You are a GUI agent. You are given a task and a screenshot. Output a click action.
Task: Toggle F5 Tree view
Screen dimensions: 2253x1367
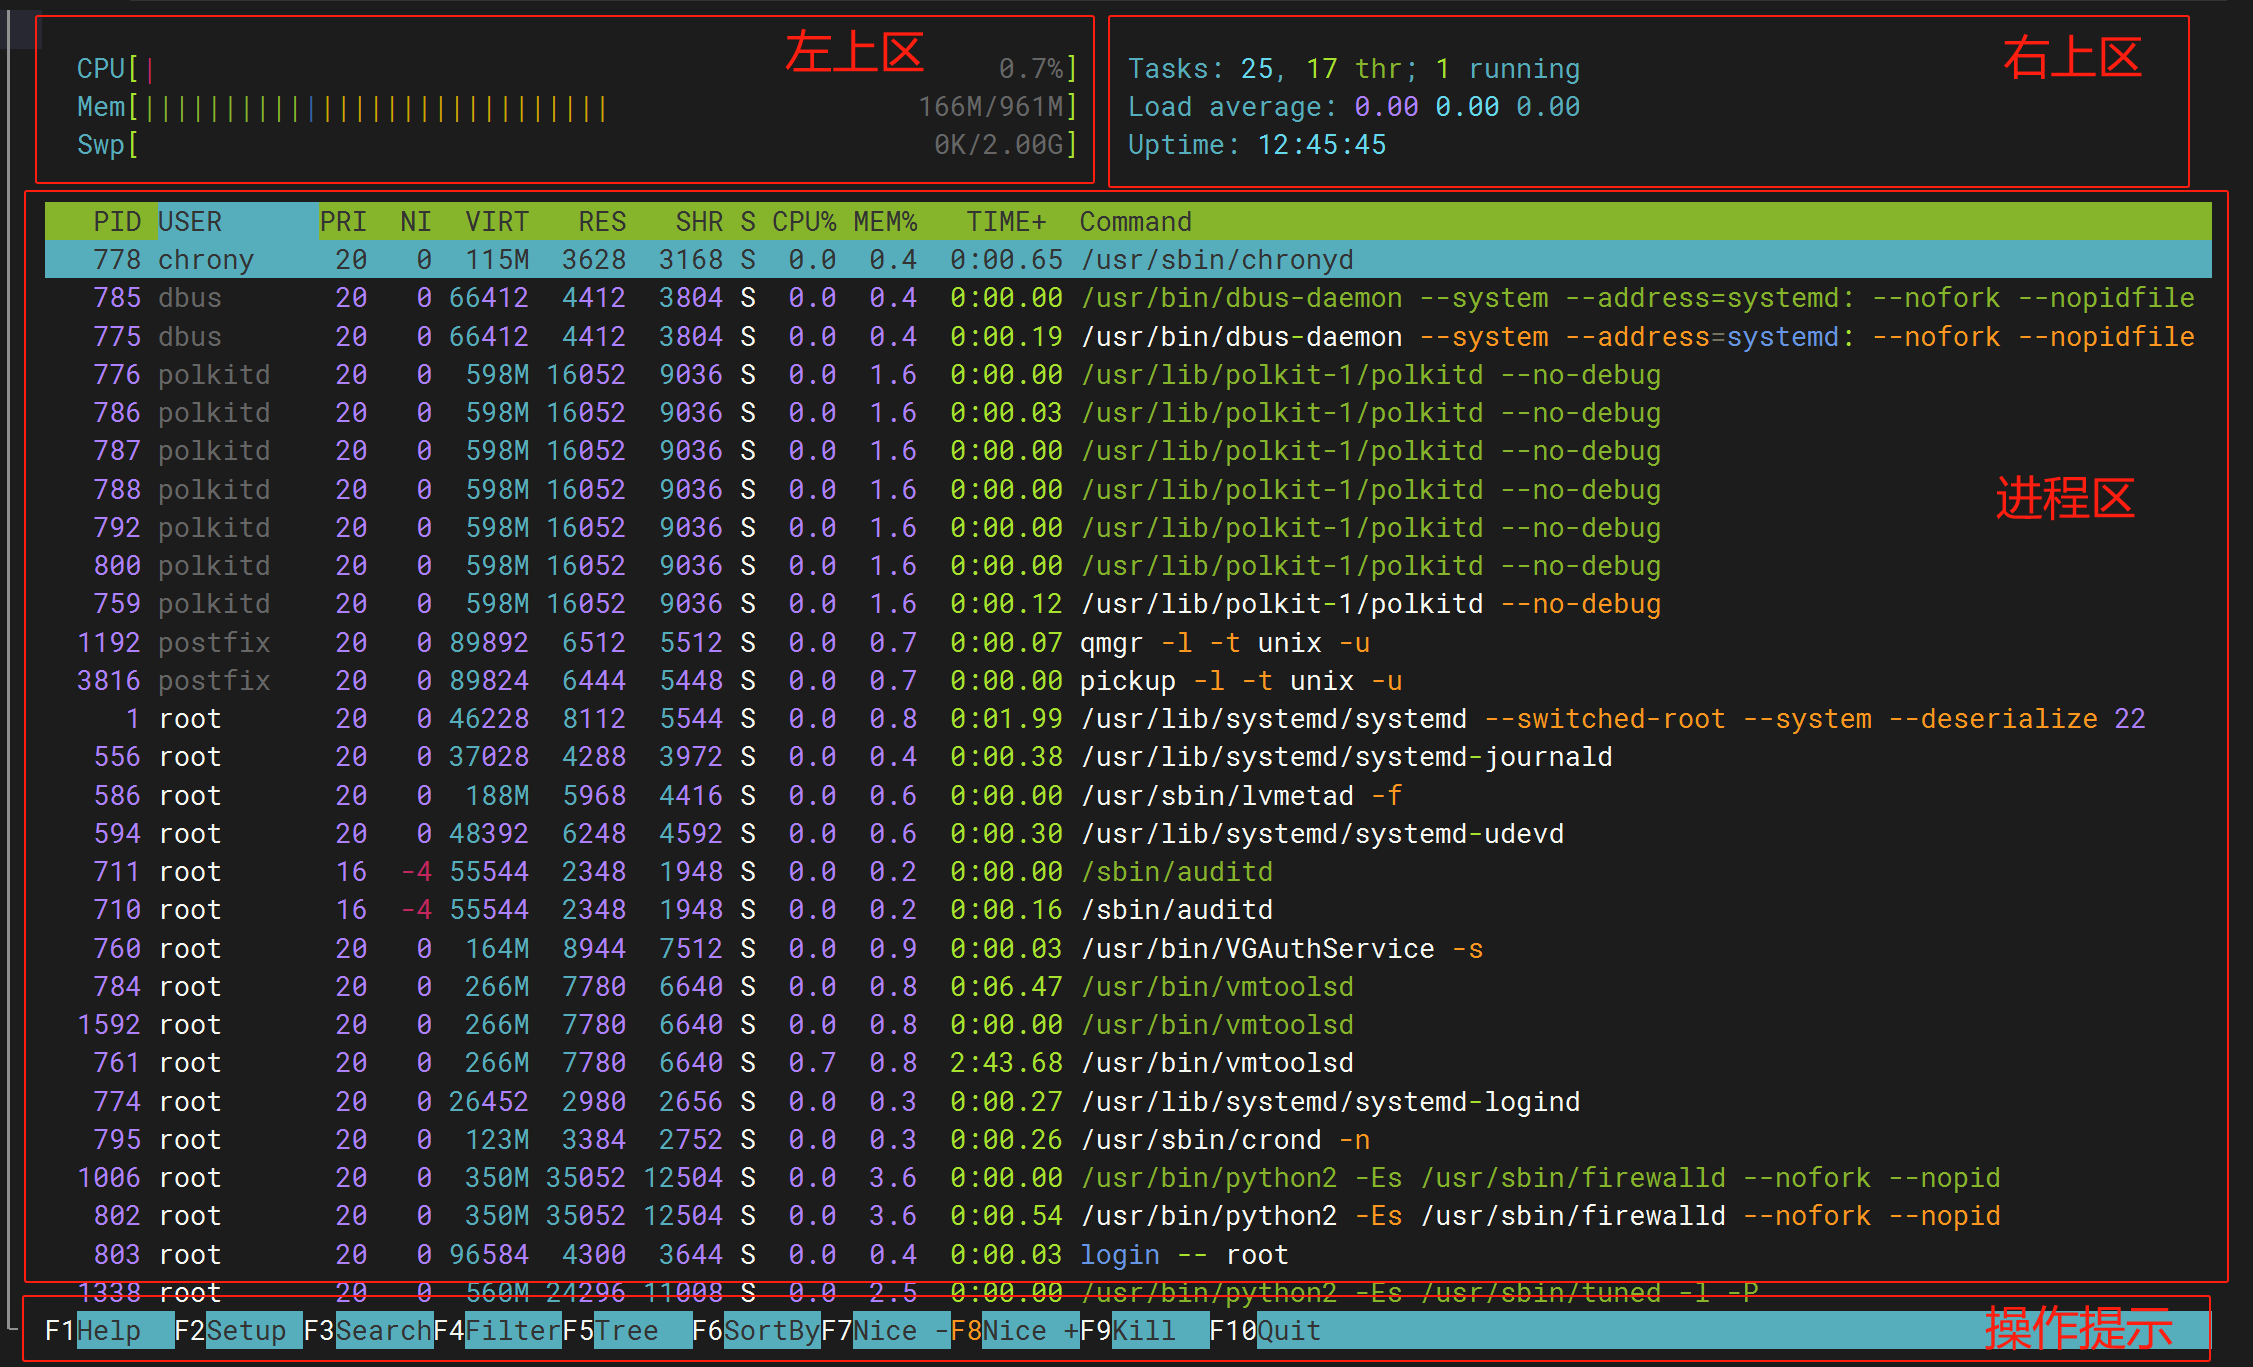pyautogui.click(x=625, y=1331)
